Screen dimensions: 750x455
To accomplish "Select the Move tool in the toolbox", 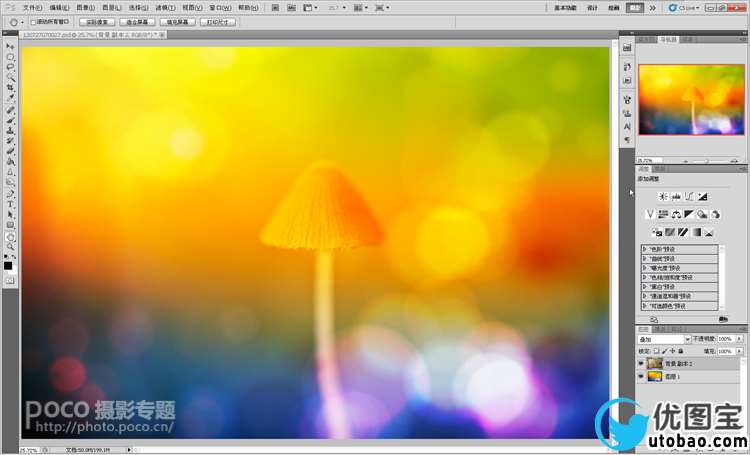I will [10, 46].
